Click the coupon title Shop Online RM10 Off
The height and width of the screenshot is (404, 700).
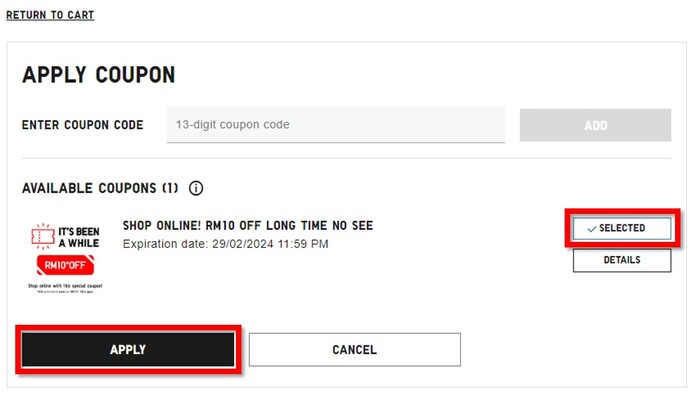pos(248,226)
